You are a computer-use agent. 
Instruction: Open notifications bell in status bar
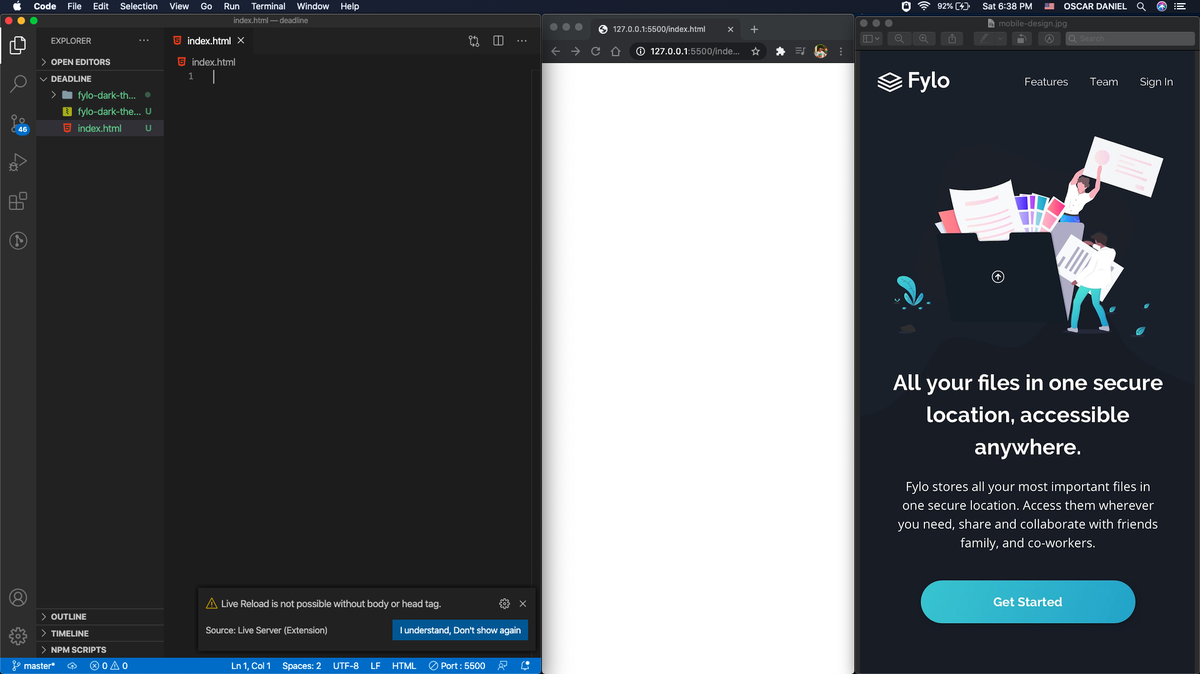(x=525, y=666)
